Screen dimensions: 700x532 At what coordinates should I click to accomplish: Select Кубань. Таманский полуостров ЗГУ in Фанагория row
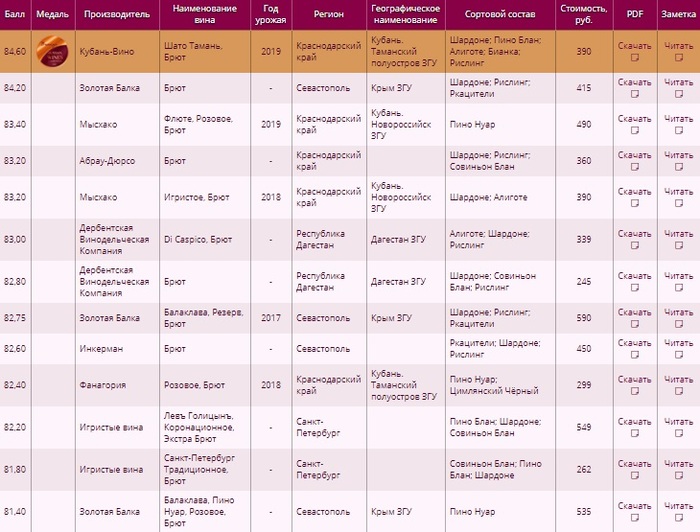404,385
